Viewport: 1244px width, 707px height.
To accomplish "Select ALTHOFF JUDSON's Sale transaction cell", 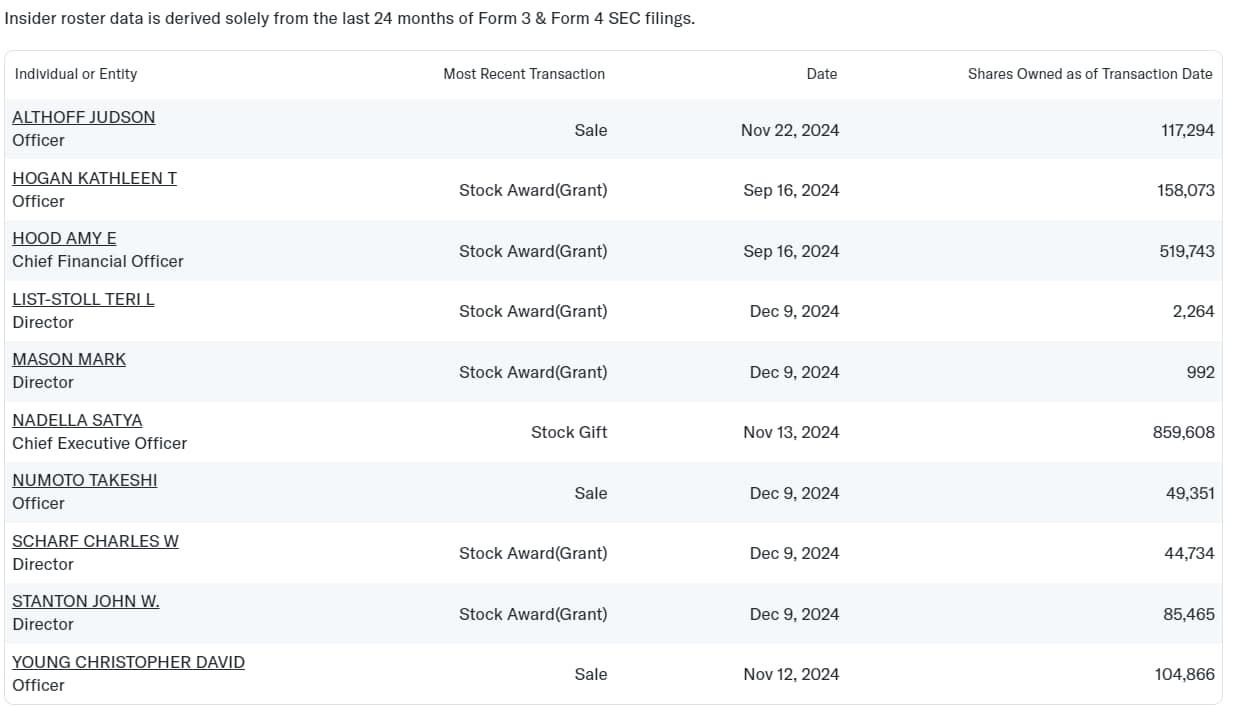I will (591, 130).
